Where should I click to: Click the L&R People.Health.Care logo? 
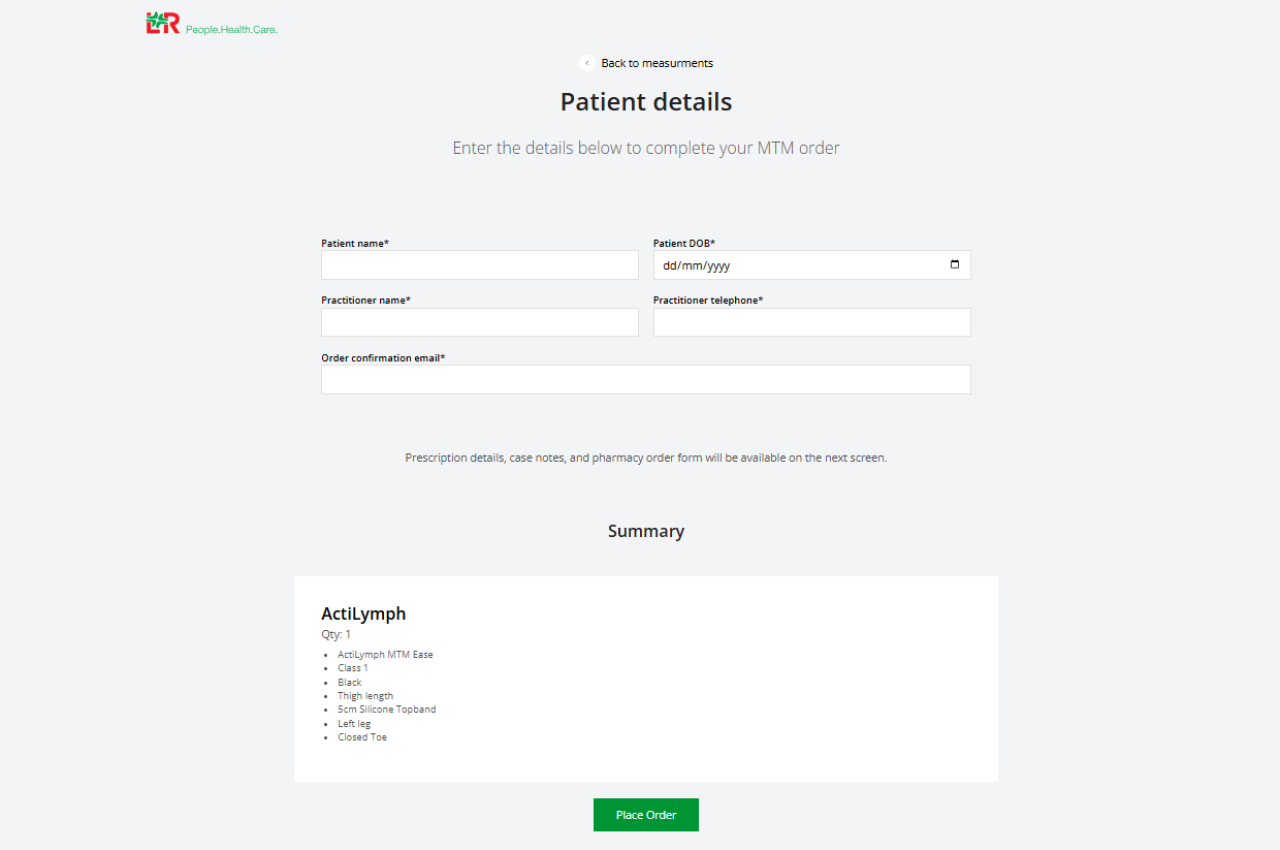pyautogui.click(x=212, y=23)
